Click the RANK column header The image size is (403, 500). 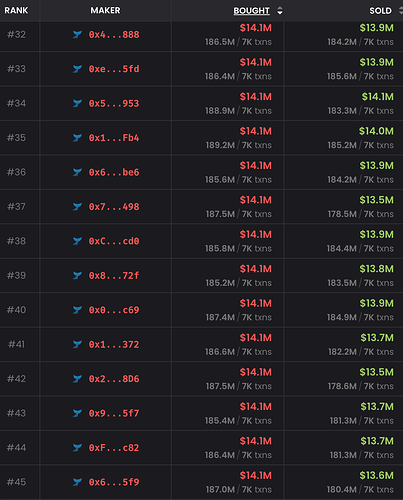[16, 10]
